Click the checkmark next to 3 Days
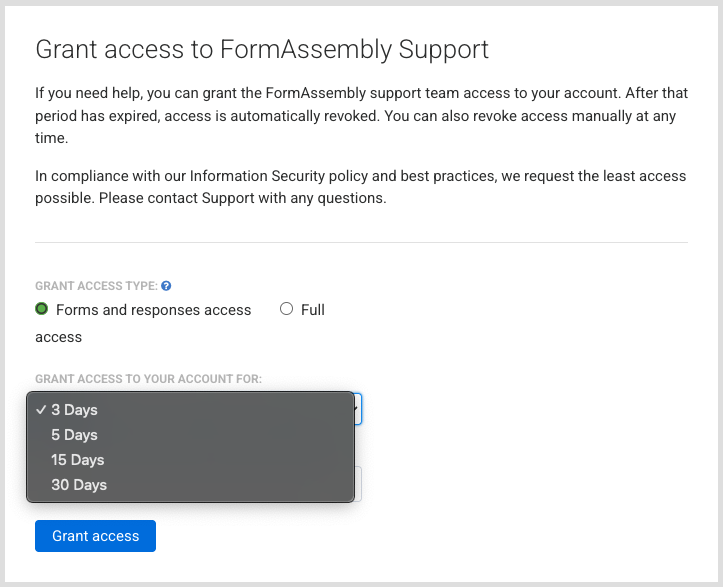Image resolution: width=723 pixels, height=587 pixels. tap(40, 410)
